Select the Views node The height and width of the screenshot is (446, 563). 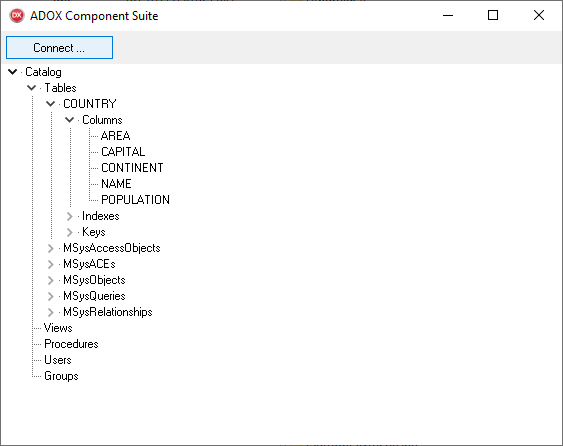(x=58, y=328)
